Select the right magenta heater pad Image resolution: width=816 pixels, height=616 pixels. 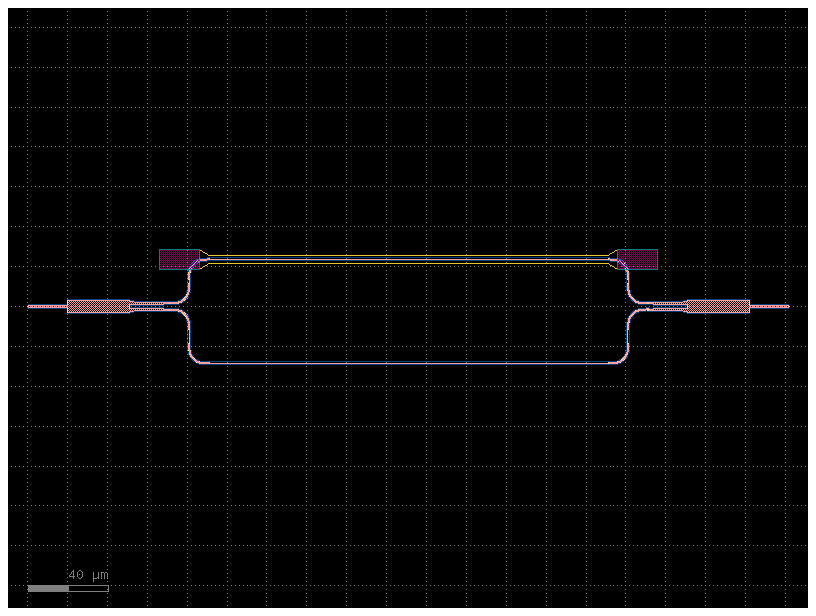coord(637,260)
